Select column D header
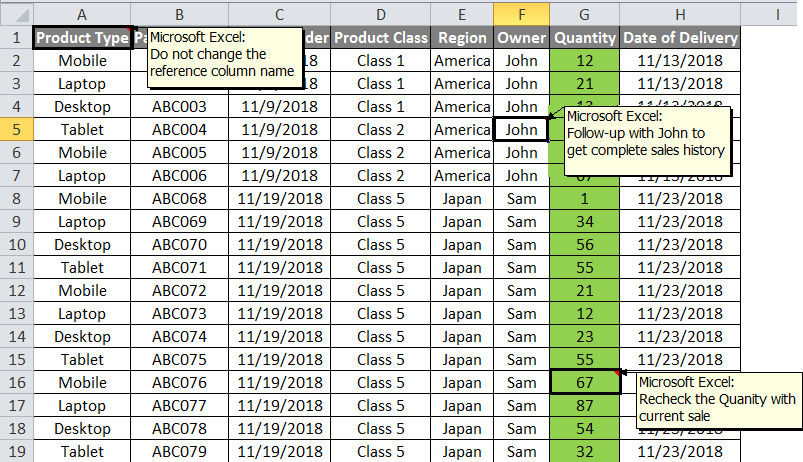The height and width of the screenshot is (462, 803). [x=381, y=15]
